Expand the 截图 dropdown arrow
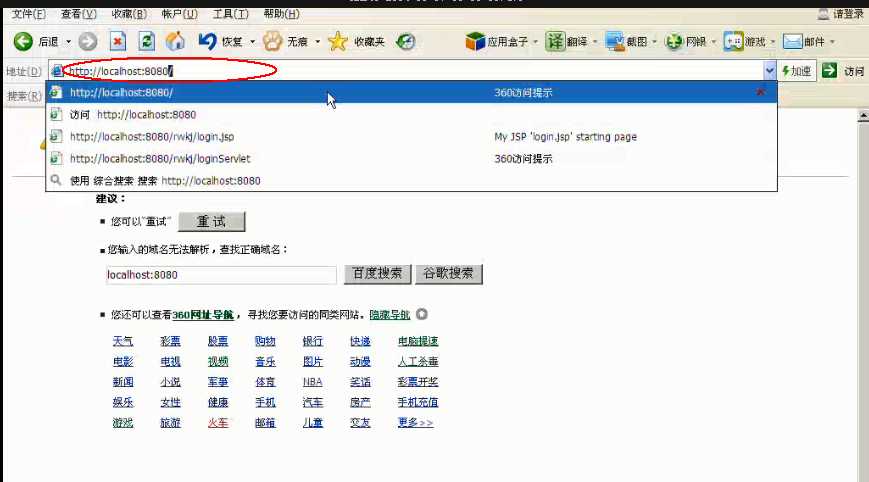869x482 pixels. pos(655,42)
